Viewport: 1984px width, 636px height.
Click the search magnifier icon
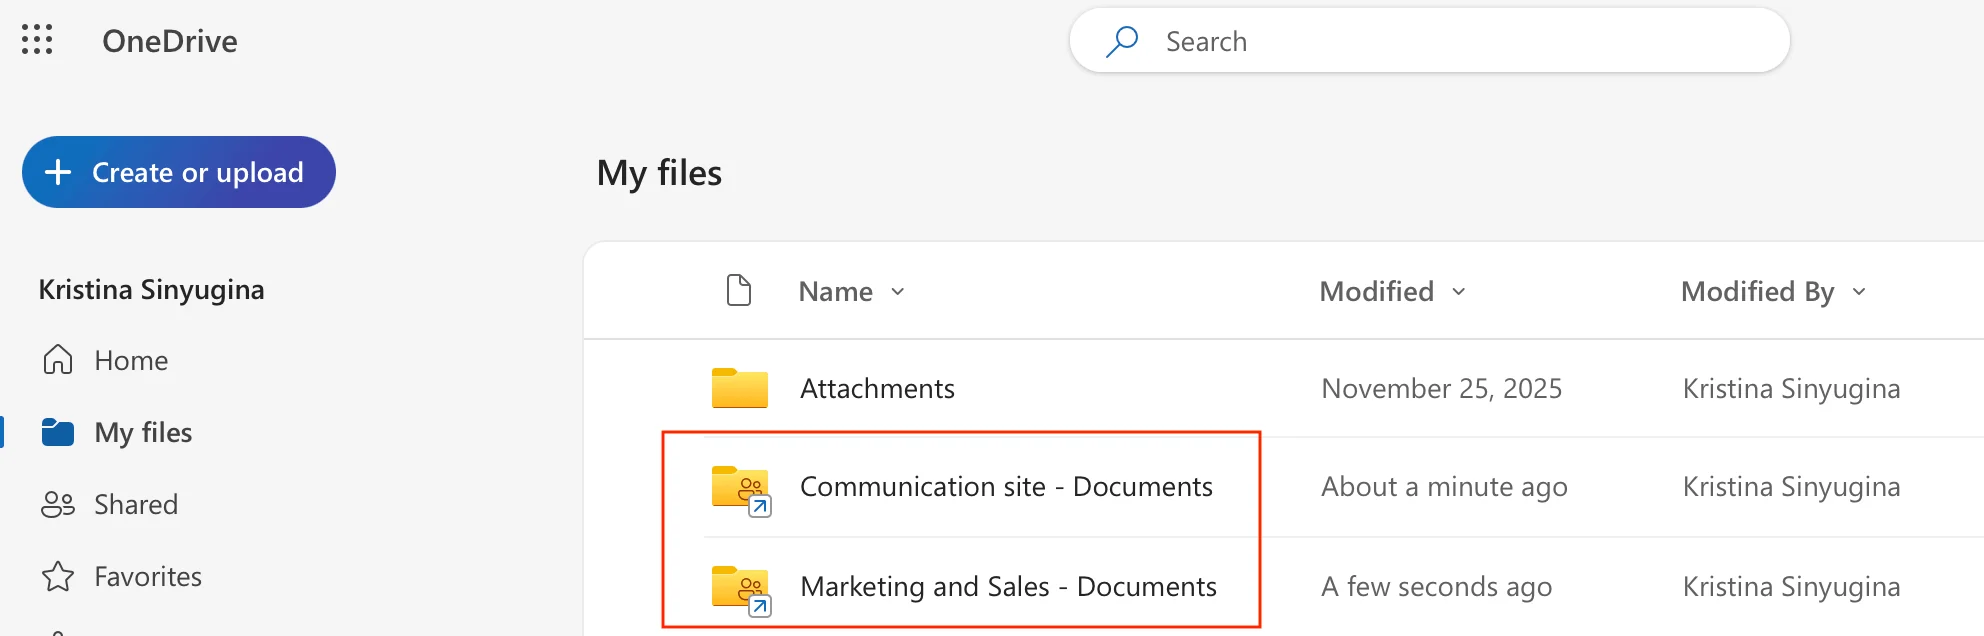click(1122, 41)
